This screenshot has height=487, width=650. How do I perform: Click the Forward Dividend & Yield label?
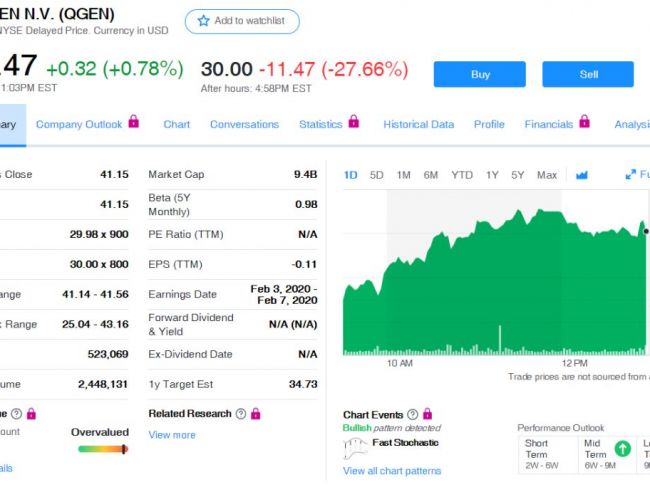click(191, 324)
